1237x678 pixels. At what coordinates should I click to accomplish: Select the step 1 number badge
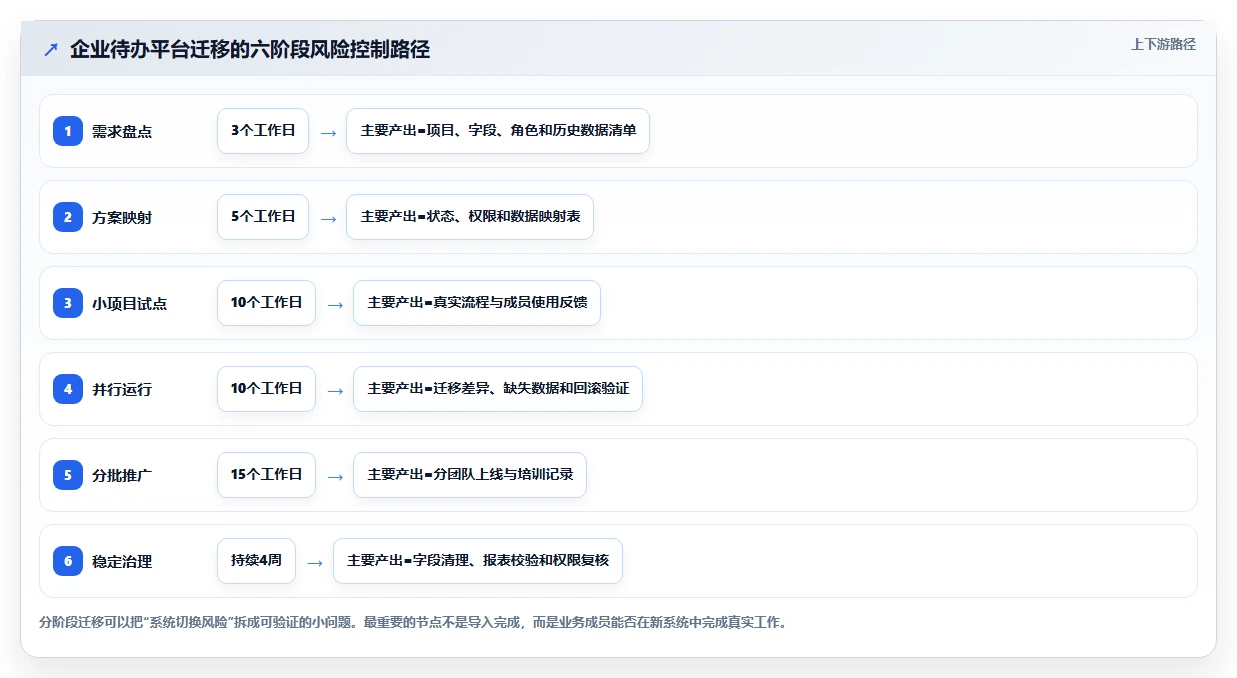coord(68,131)
